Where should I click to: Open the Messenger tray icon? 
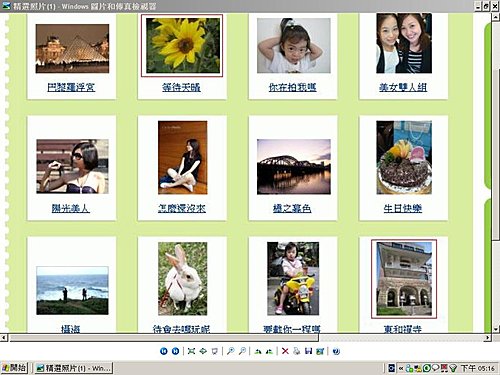409,368
